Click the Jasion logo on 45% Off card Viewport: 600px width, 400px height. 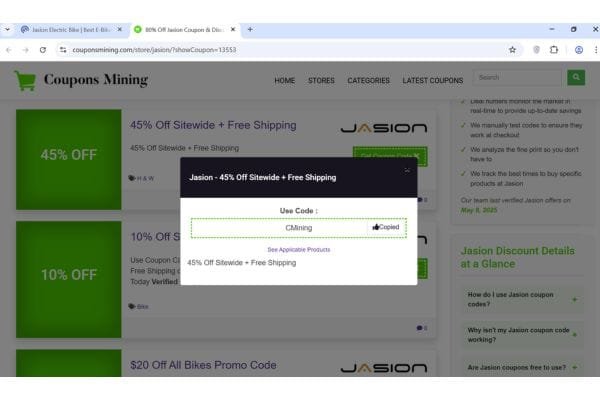384,128
